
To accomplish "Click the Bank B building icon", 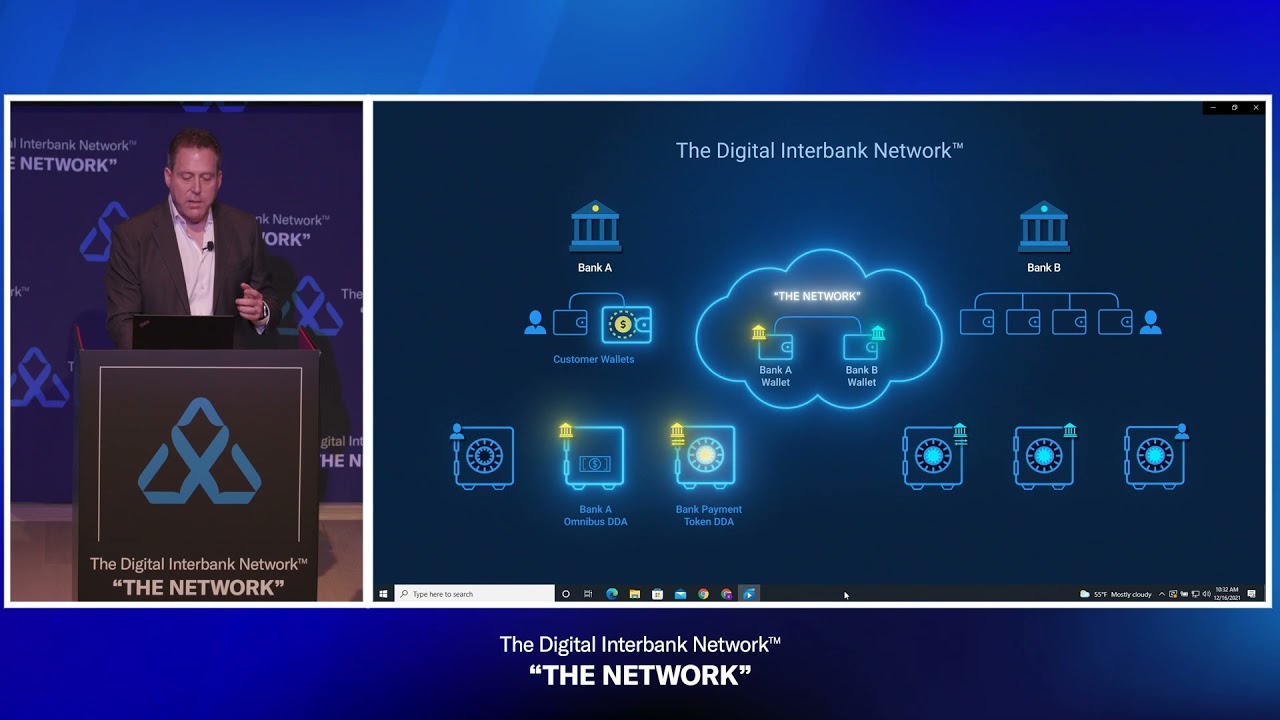I will pos(1043,226).
